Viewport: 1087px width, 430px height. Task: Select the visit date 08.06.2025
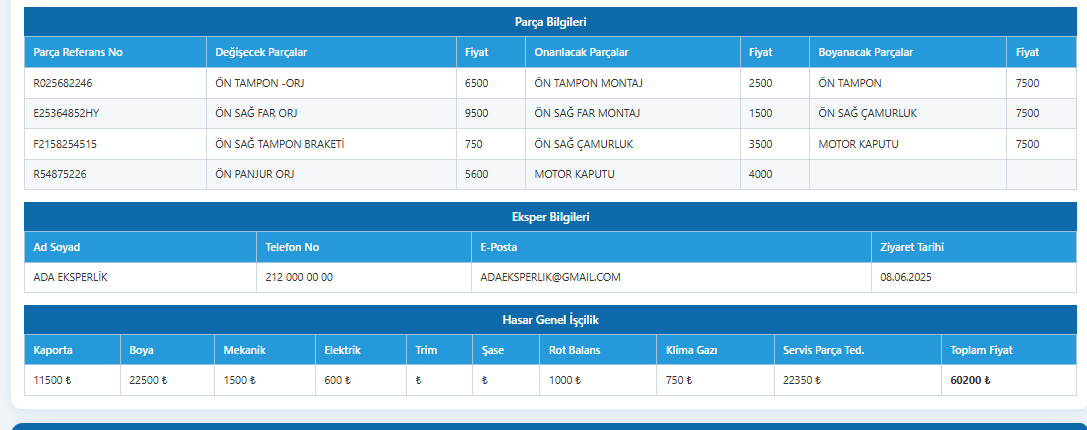coord(906,277)
